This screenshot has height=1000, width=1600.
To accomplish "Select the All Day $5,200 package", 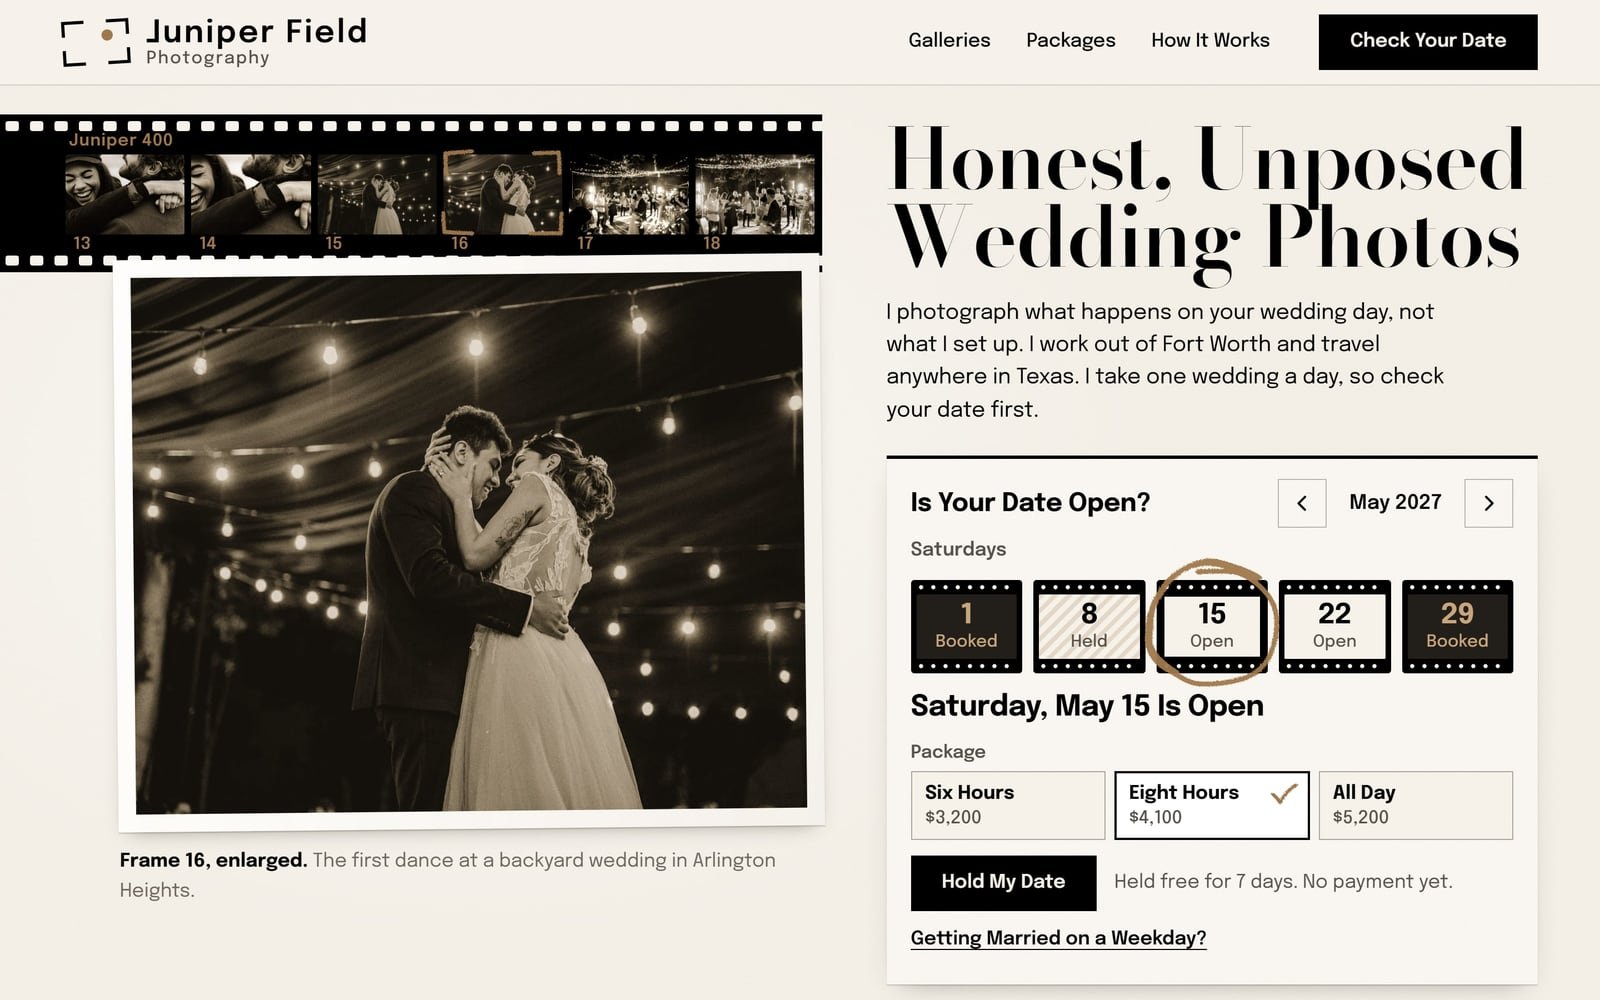I will [x=1415, y=805].
